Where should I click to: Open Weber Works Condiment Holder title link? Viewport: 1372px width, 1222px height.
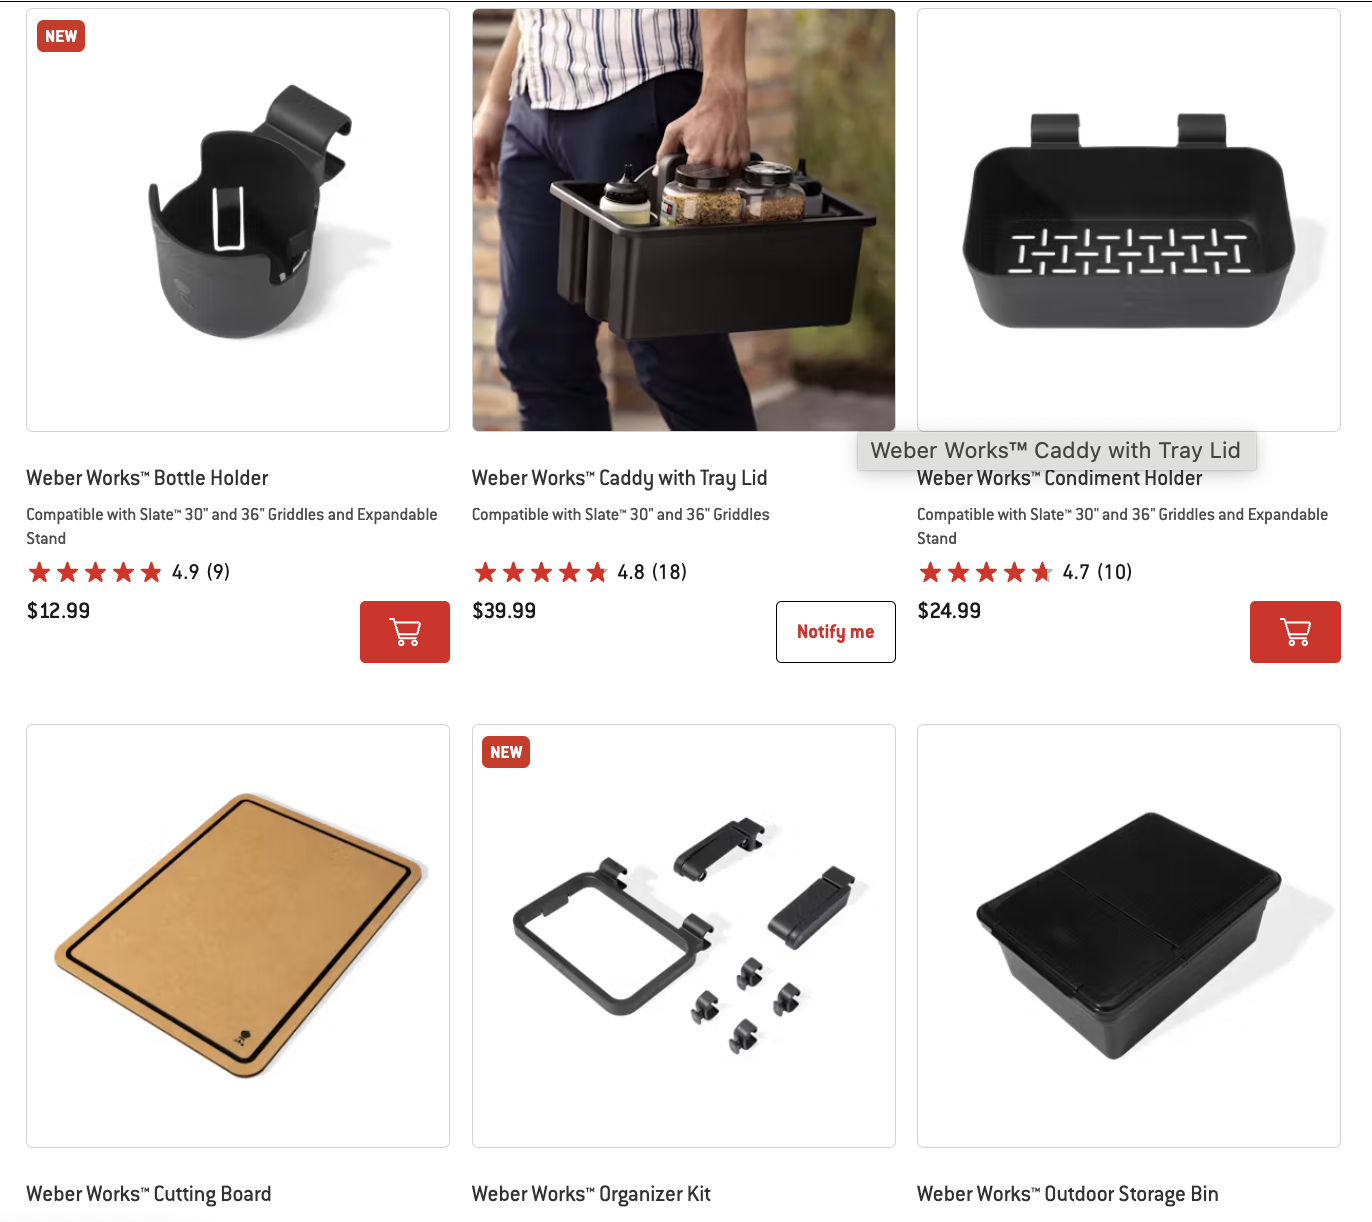coord(1060,479)
